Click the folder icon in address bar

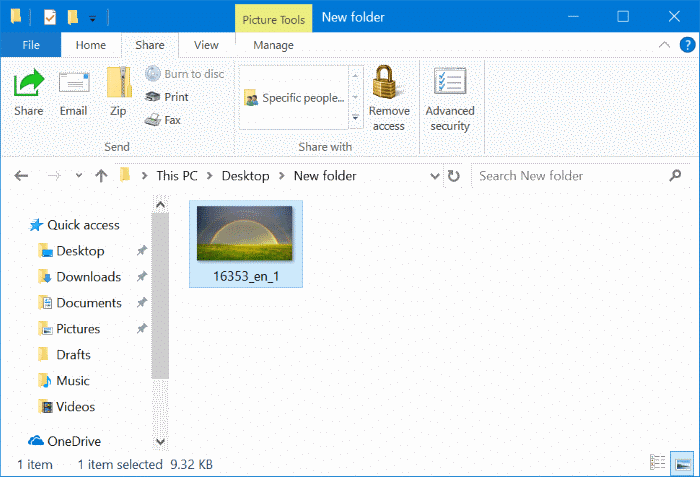(x=125, y=175)
